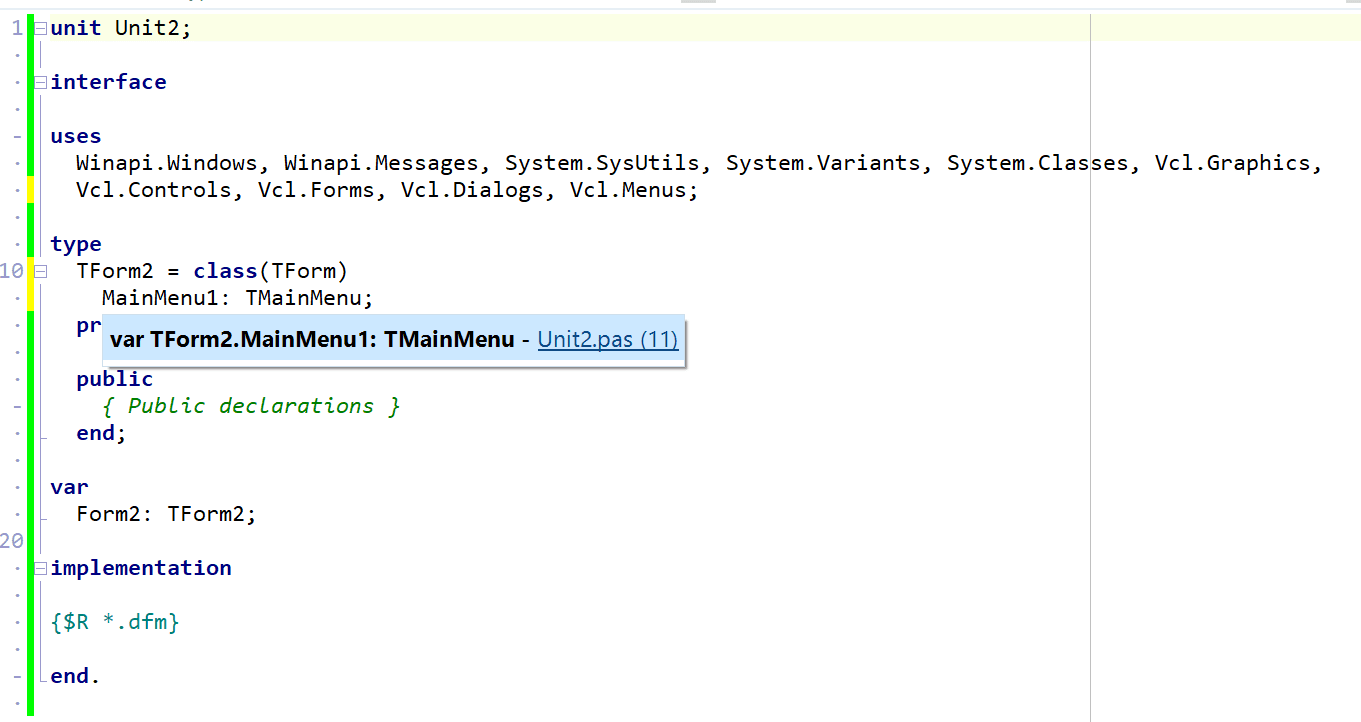Click on Vcl.Menus in the uses list

(x=628, y=190)
